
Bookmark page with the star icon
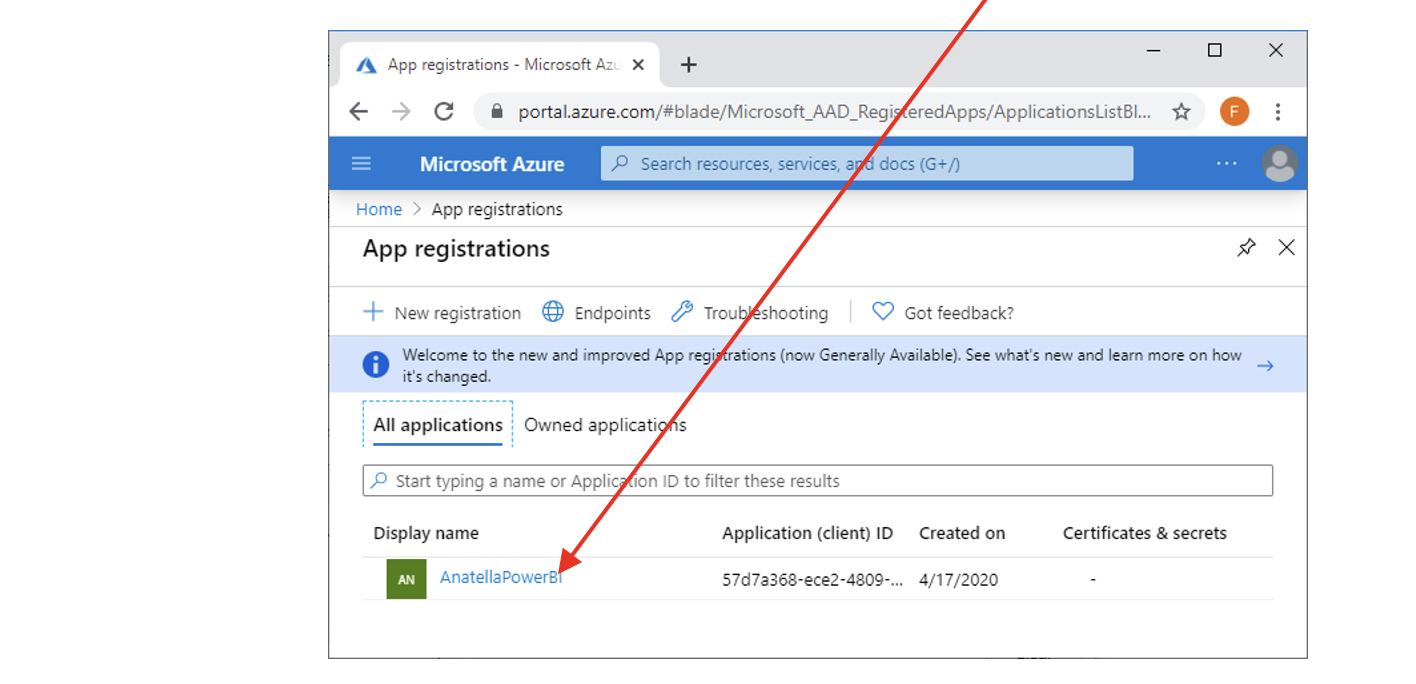[x=1181, y=112]
